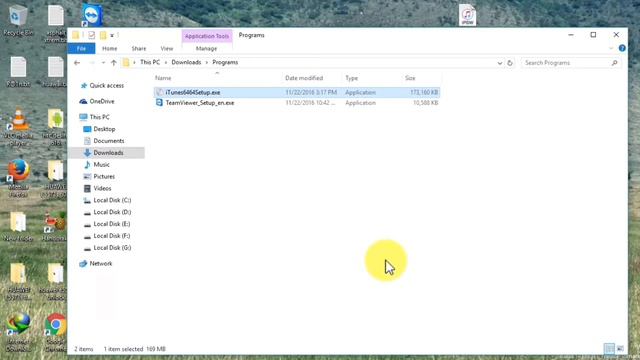Screen dimensions: 640x360
Task: Open Documents in navigation pane
Action: 109,141
